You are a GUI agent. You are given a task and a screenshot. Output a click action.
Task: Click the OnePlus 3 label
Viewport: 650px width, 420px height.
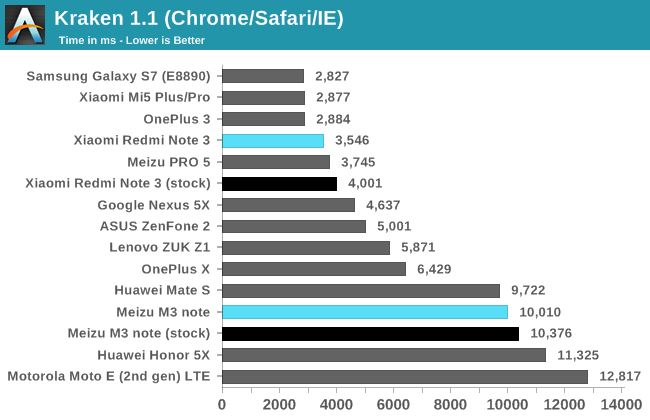[x=177, y=119]
